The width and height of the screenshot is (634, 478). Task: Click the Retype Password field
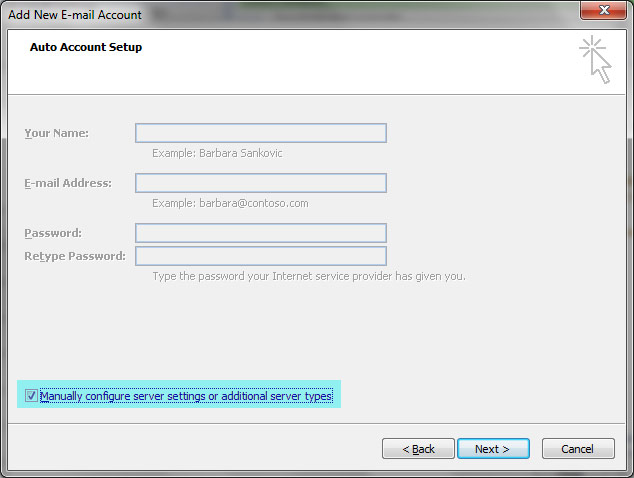point(261,256)
